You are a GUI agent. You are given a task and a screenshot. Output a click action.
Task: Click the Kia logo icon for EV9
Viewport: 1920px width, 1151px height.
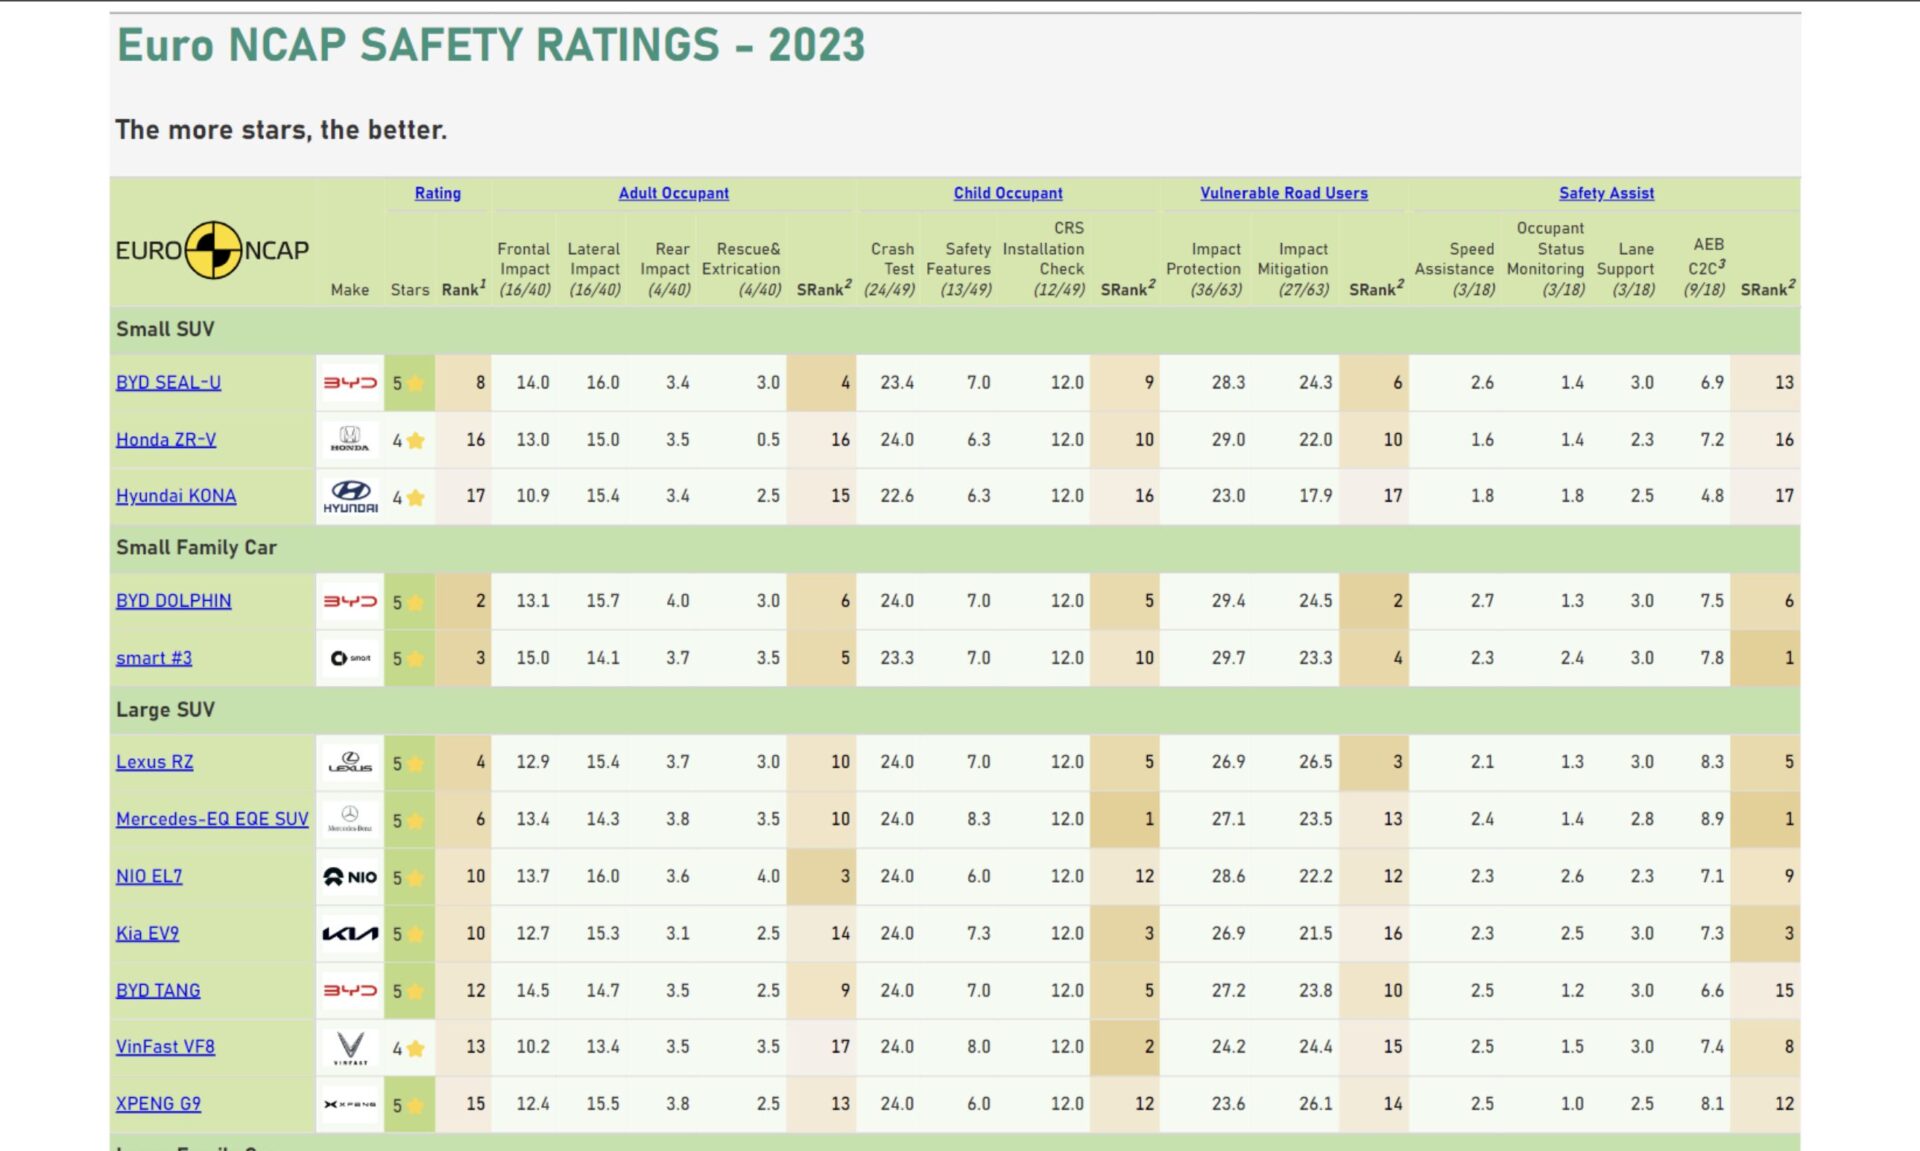[x=348, y=933]
